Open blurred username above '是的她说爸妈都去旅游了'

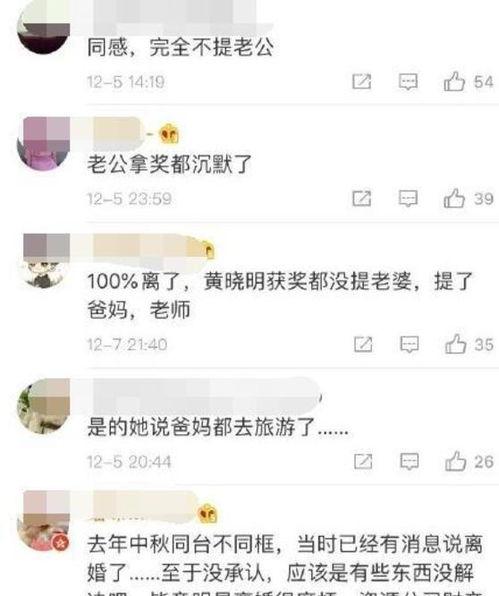coord(205,397)
